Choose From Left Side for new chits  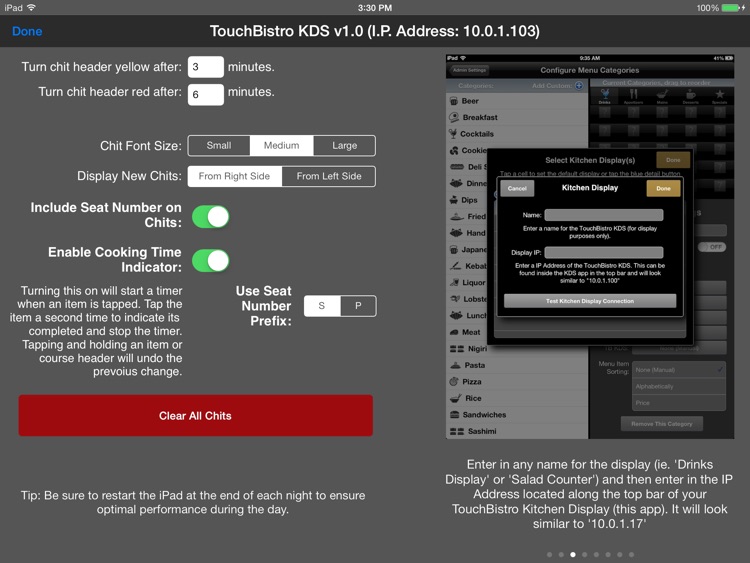[329, 176]
